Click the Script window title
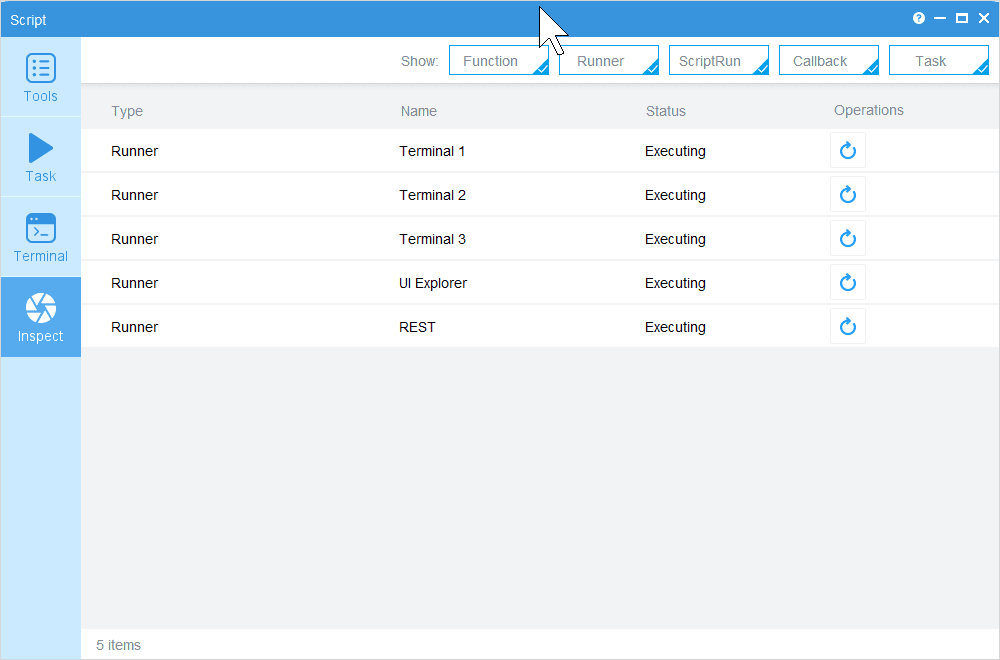 click(28, 20)
